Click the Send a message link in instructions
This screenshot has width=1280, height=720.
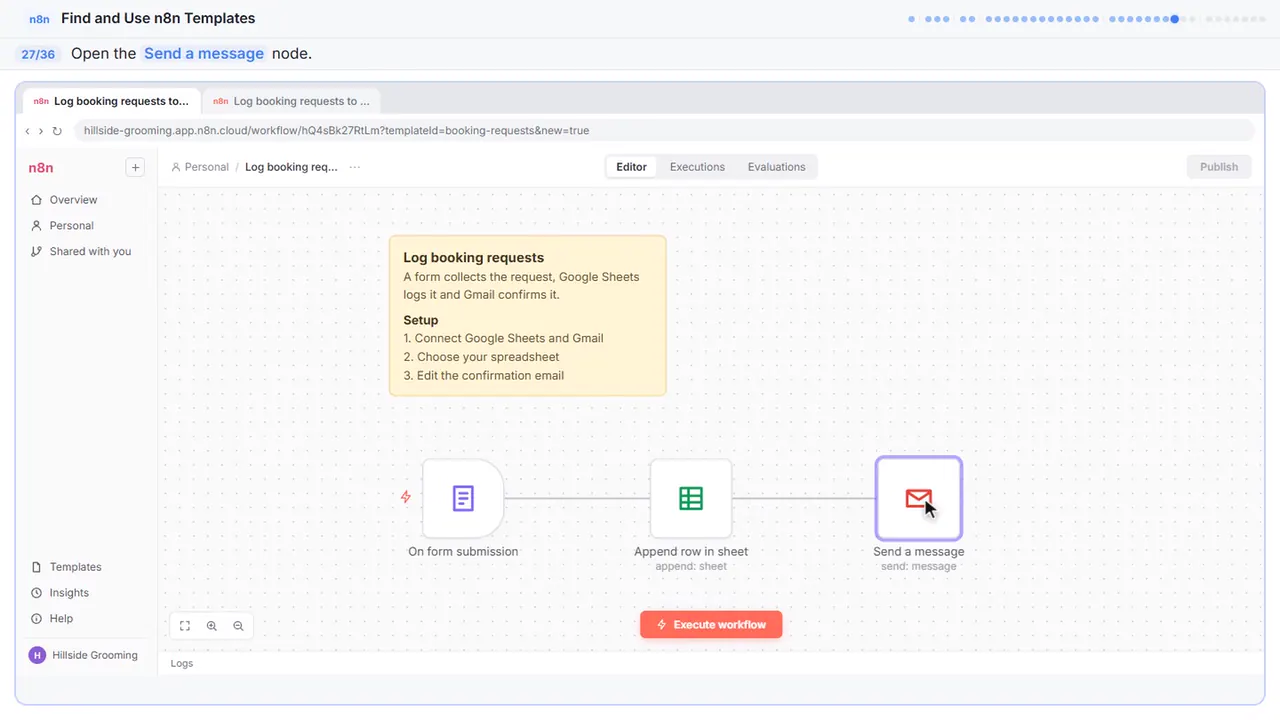(x=204, y=54)
